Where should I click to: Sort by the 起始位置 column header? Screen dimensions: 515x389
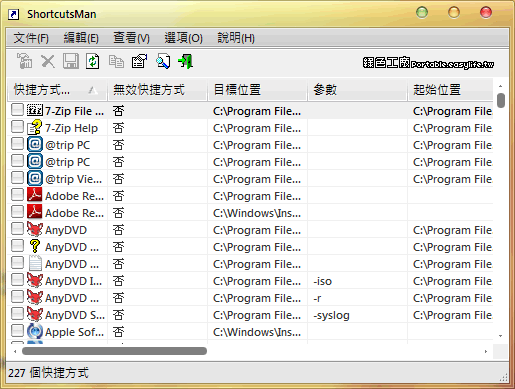tap(450, 90)
